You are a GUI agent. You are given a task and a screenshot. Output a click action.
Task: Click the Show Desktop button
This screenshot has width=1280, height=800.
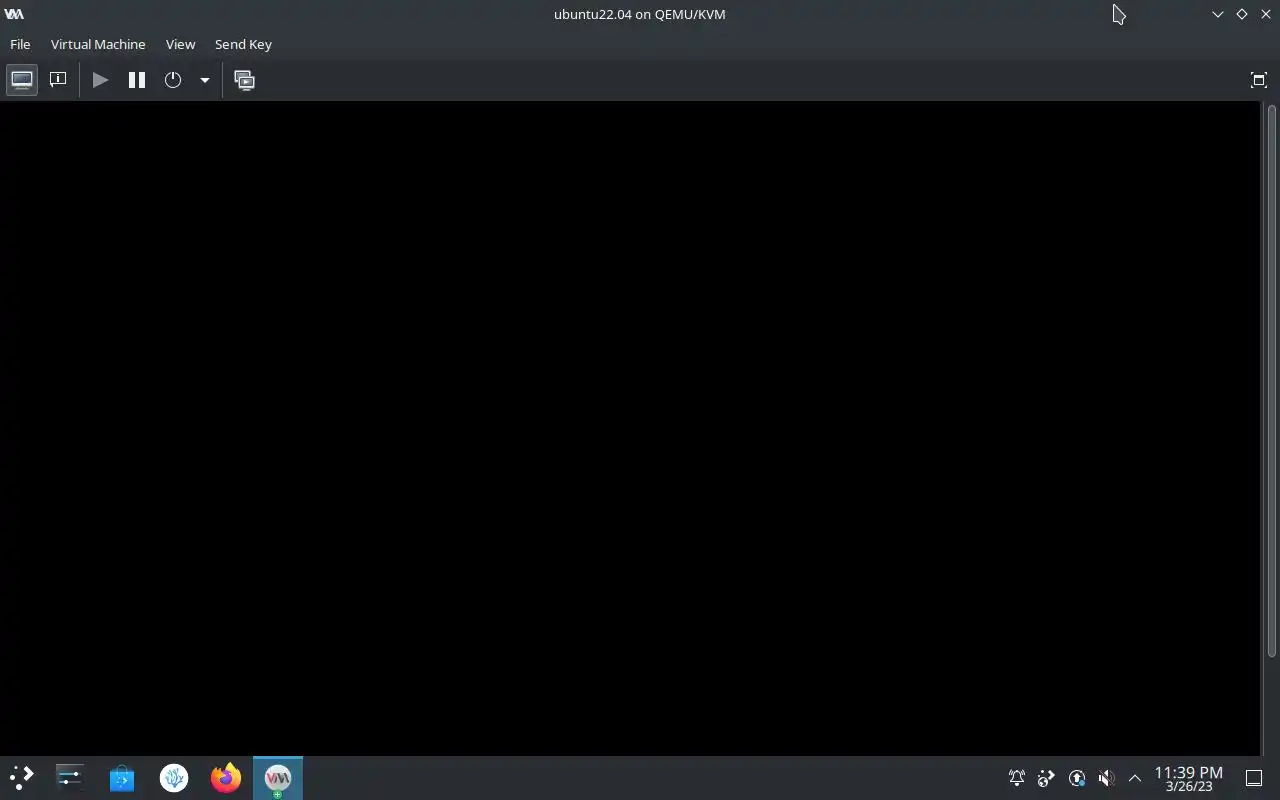tap(1254, 778)
